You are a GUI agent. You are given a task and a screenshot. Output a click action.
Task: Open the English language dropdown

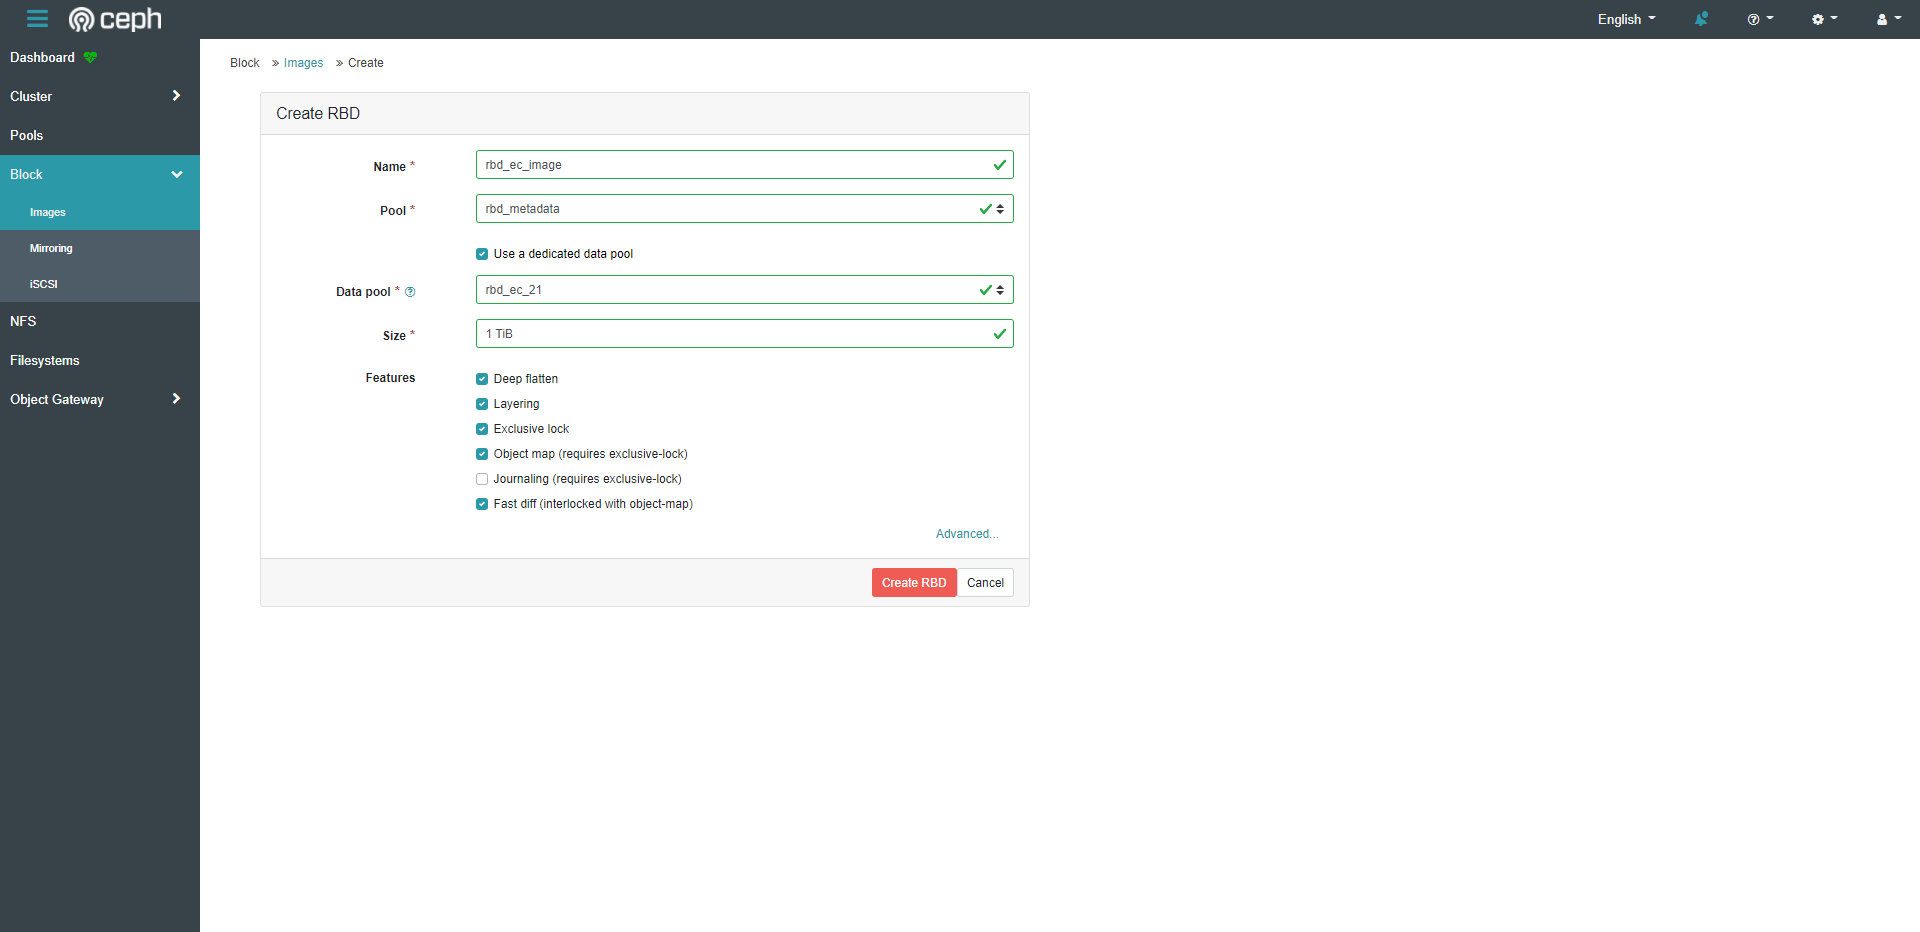[1626, 19]
